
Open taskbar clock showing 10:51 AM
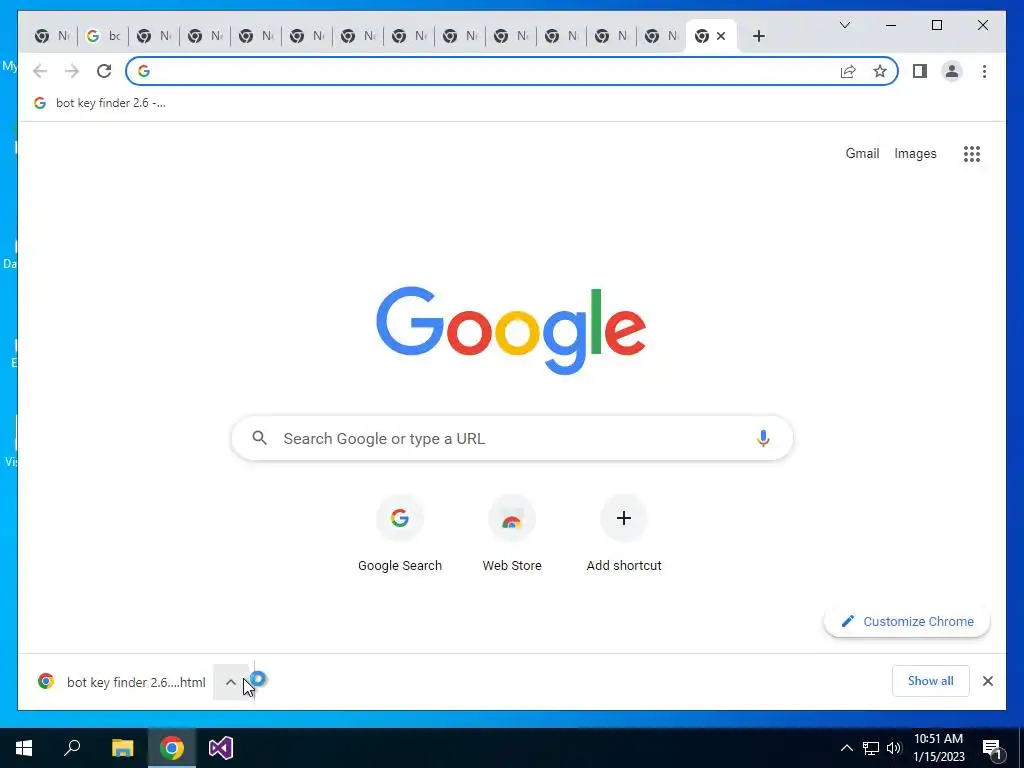pos(938,748)
